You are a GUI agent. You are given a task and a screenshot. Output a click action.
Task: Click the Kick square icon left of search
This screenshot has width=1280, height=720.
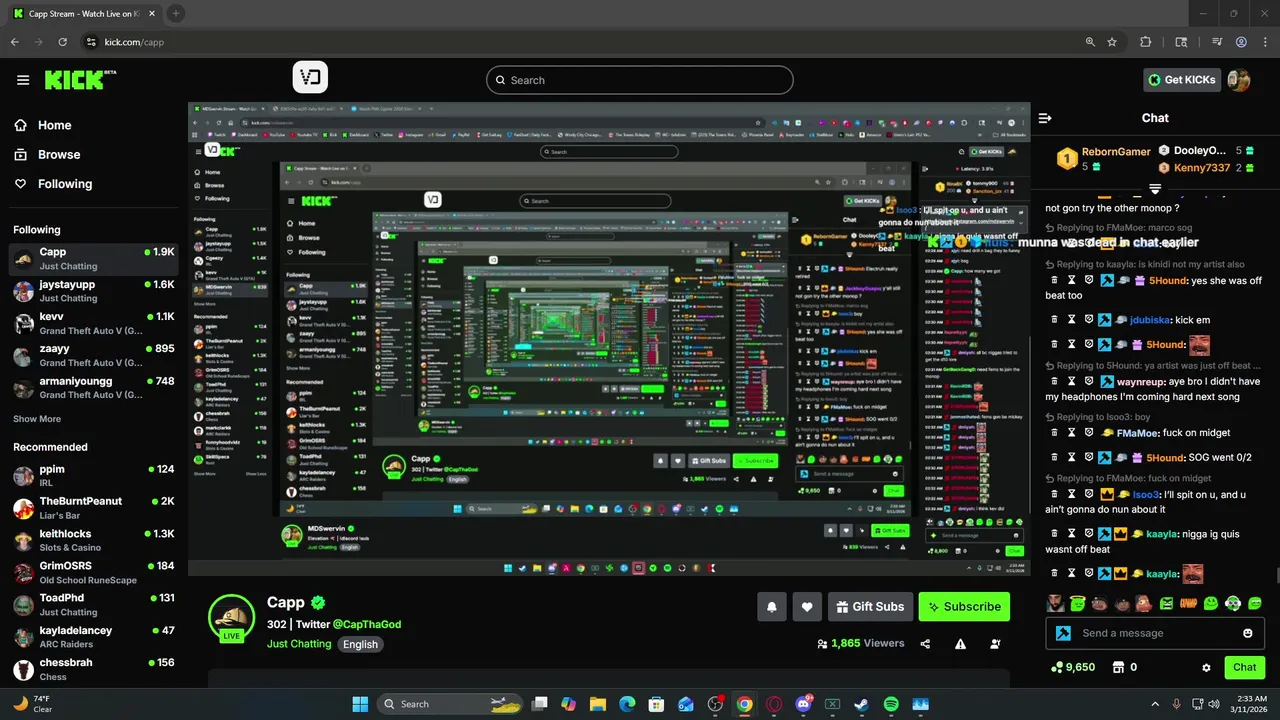coord(310,78)
